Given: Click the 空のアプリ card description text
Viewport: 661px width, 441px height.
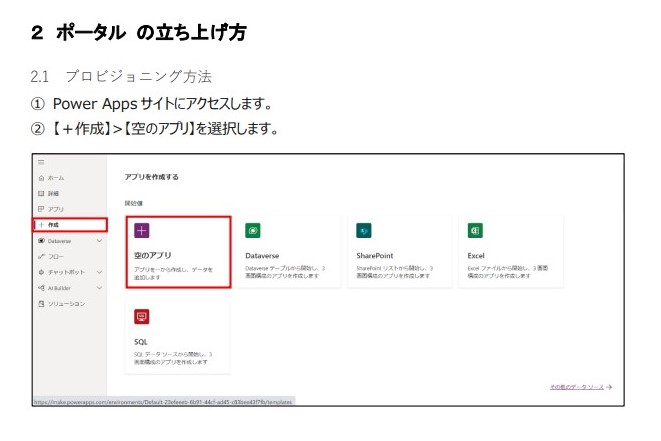Looking at the screenshot, I should point(173,273).
